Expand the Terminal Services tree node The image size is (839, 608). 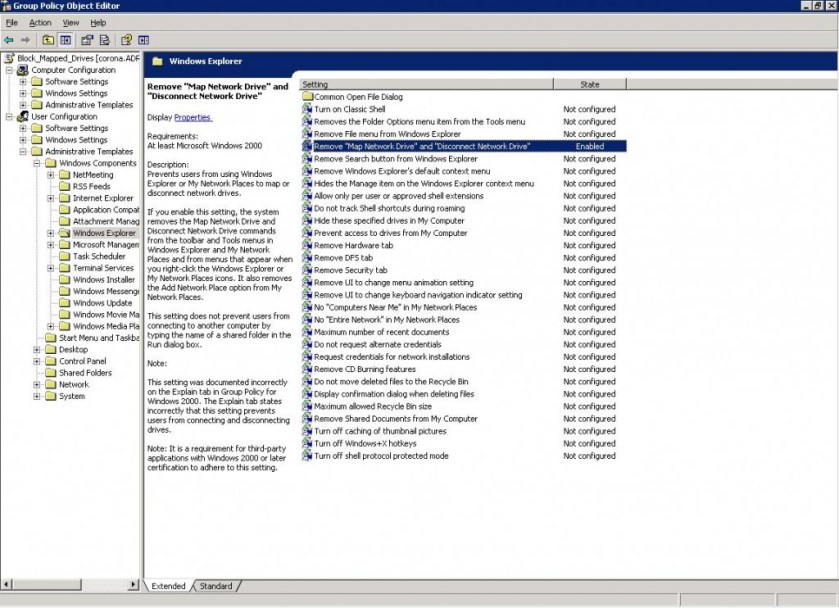click(x=51, y=268)
